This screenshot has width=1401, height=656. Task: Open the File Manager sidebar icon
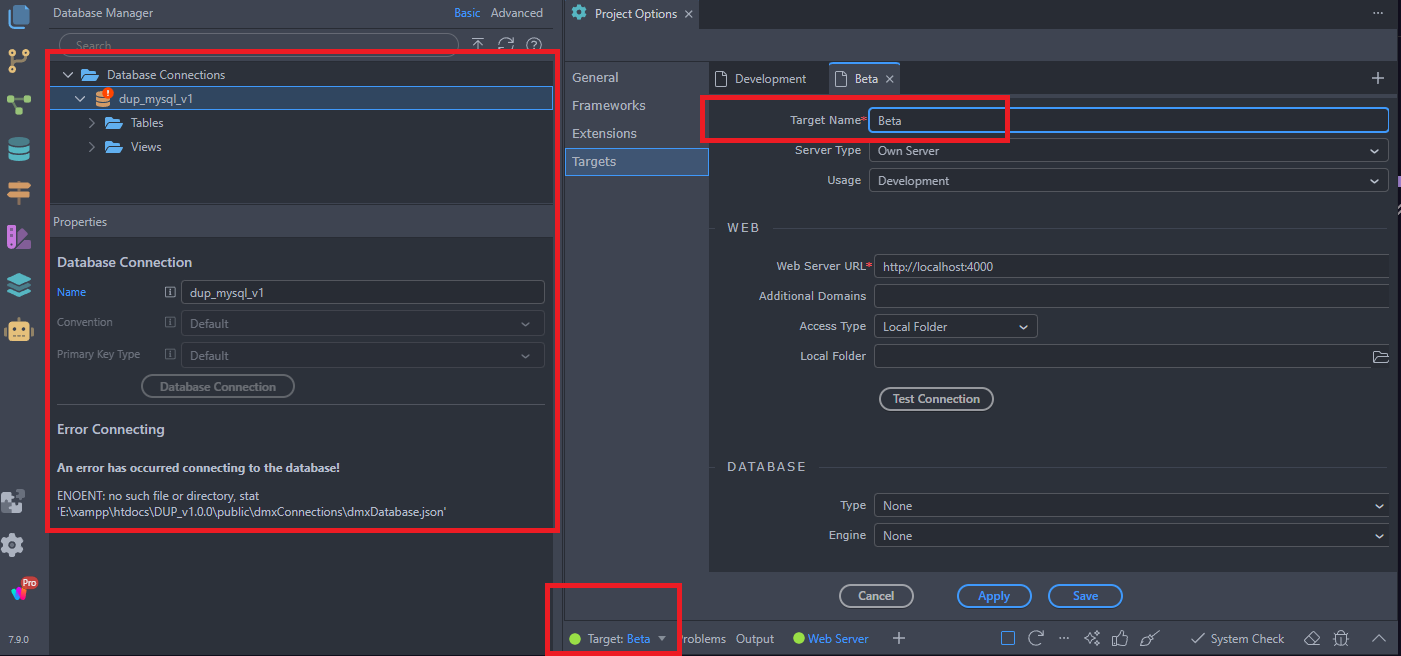point(19,17)
